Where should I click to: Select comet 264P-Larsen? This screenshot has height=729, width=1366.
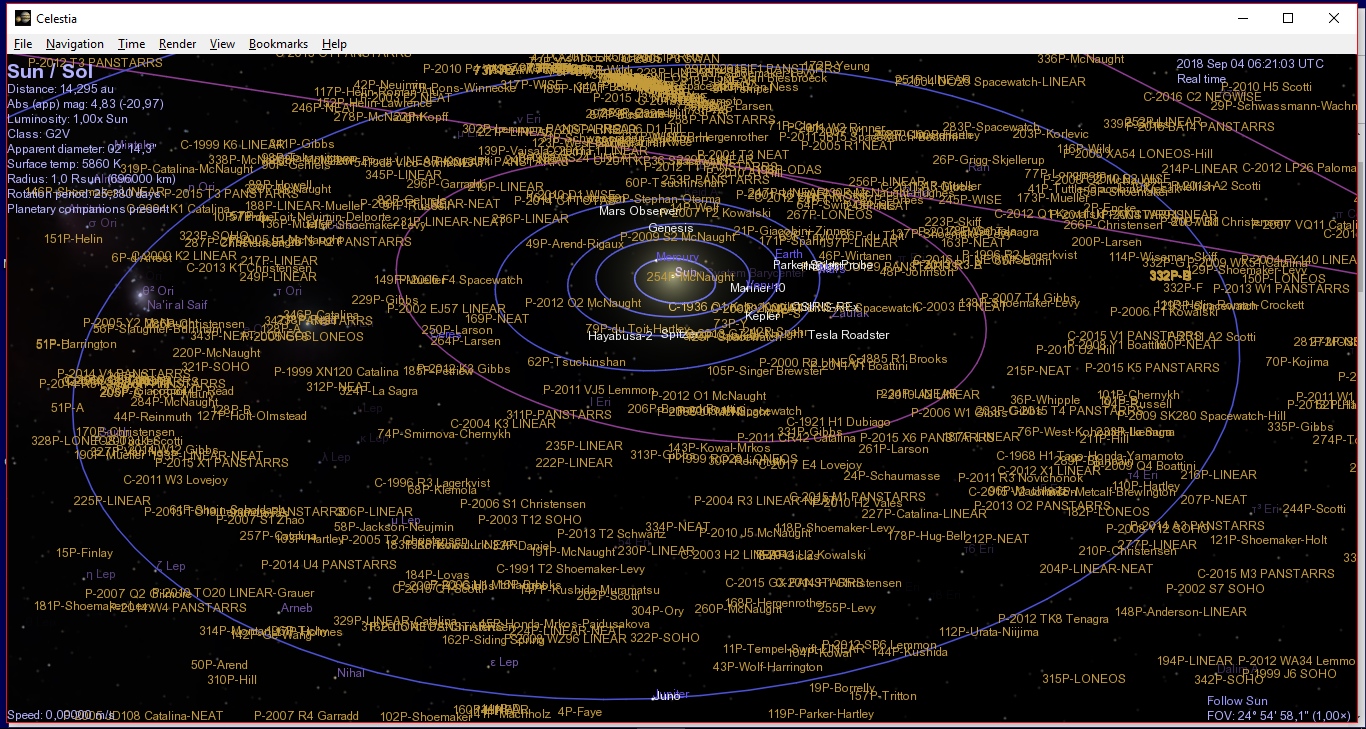point(465,341)
